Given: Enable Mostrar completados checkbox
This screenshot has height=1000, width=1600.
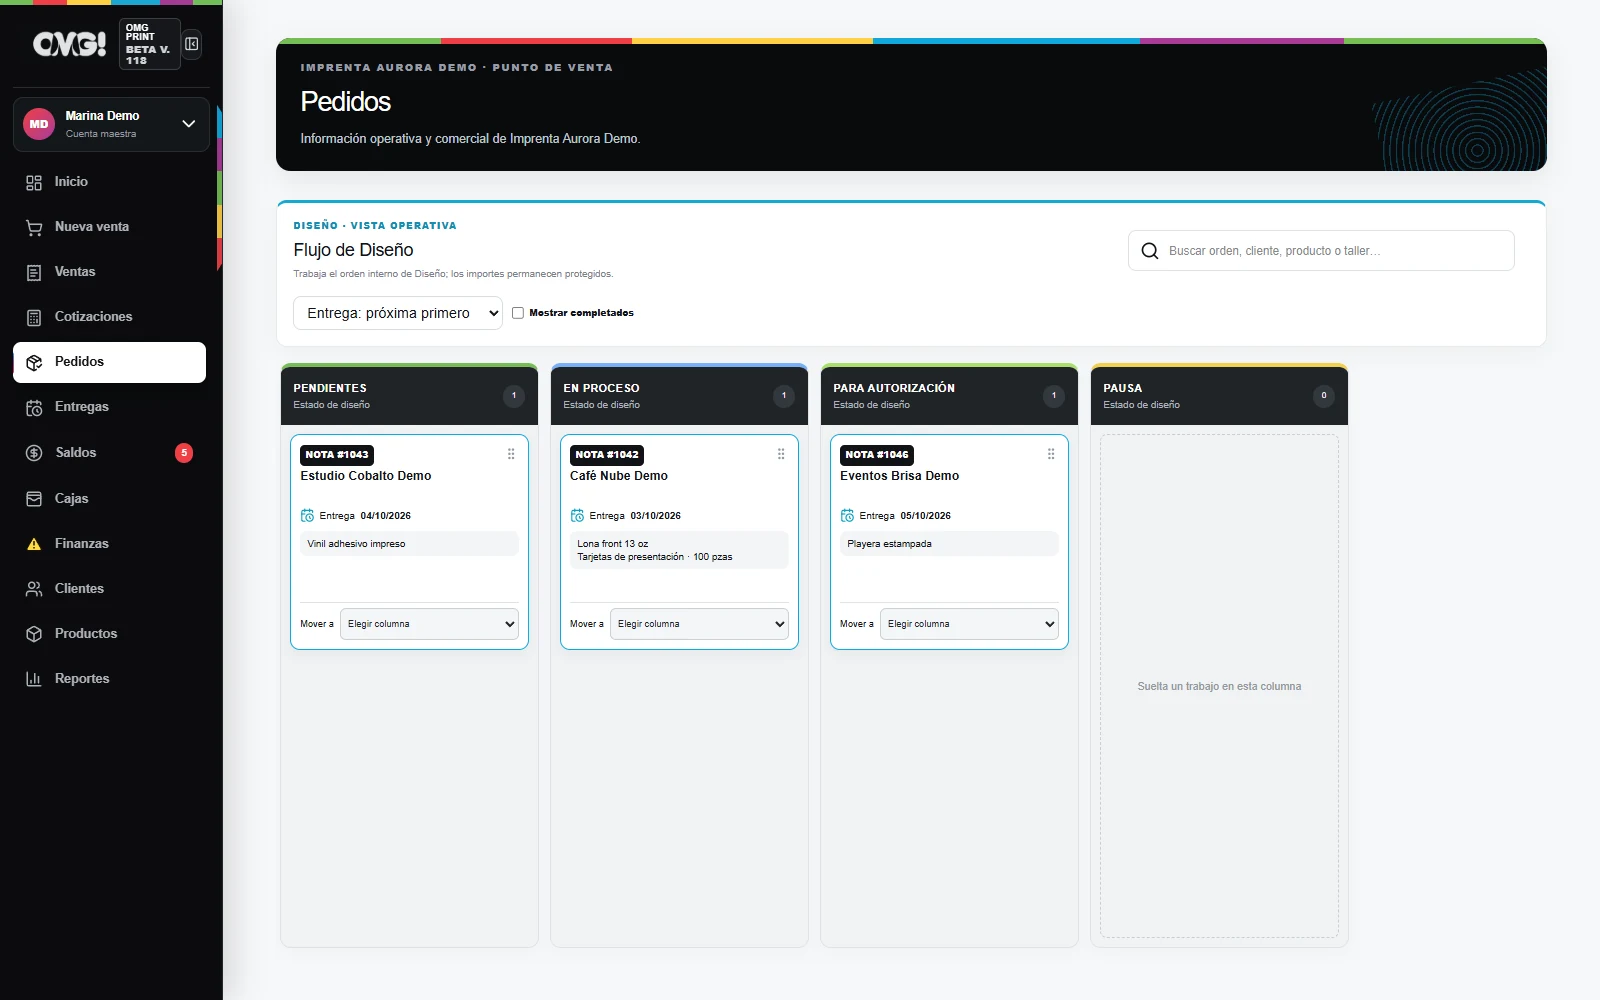Looking at the screenshot, I should click(x=518, y=313).
